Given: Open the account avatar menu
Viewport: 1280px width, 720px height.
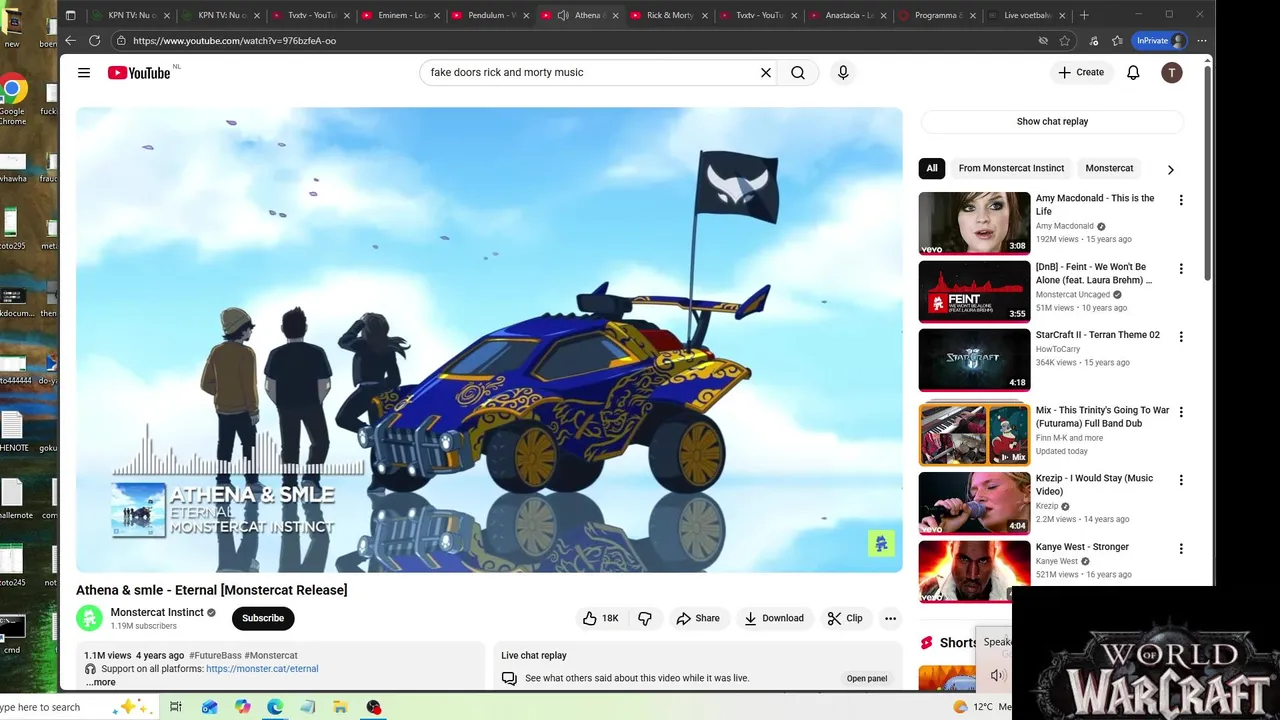Looking at the screenshot, I should [x=1172, y=72].
